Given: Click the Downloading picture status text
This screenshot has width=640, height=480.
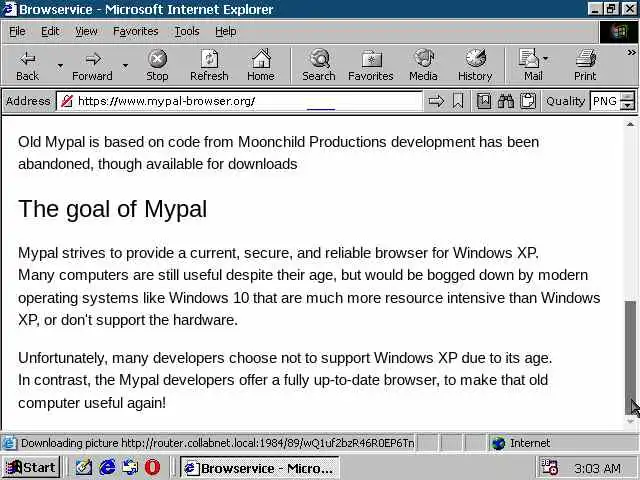Looking at the screenshot, I should click(217, 443).
